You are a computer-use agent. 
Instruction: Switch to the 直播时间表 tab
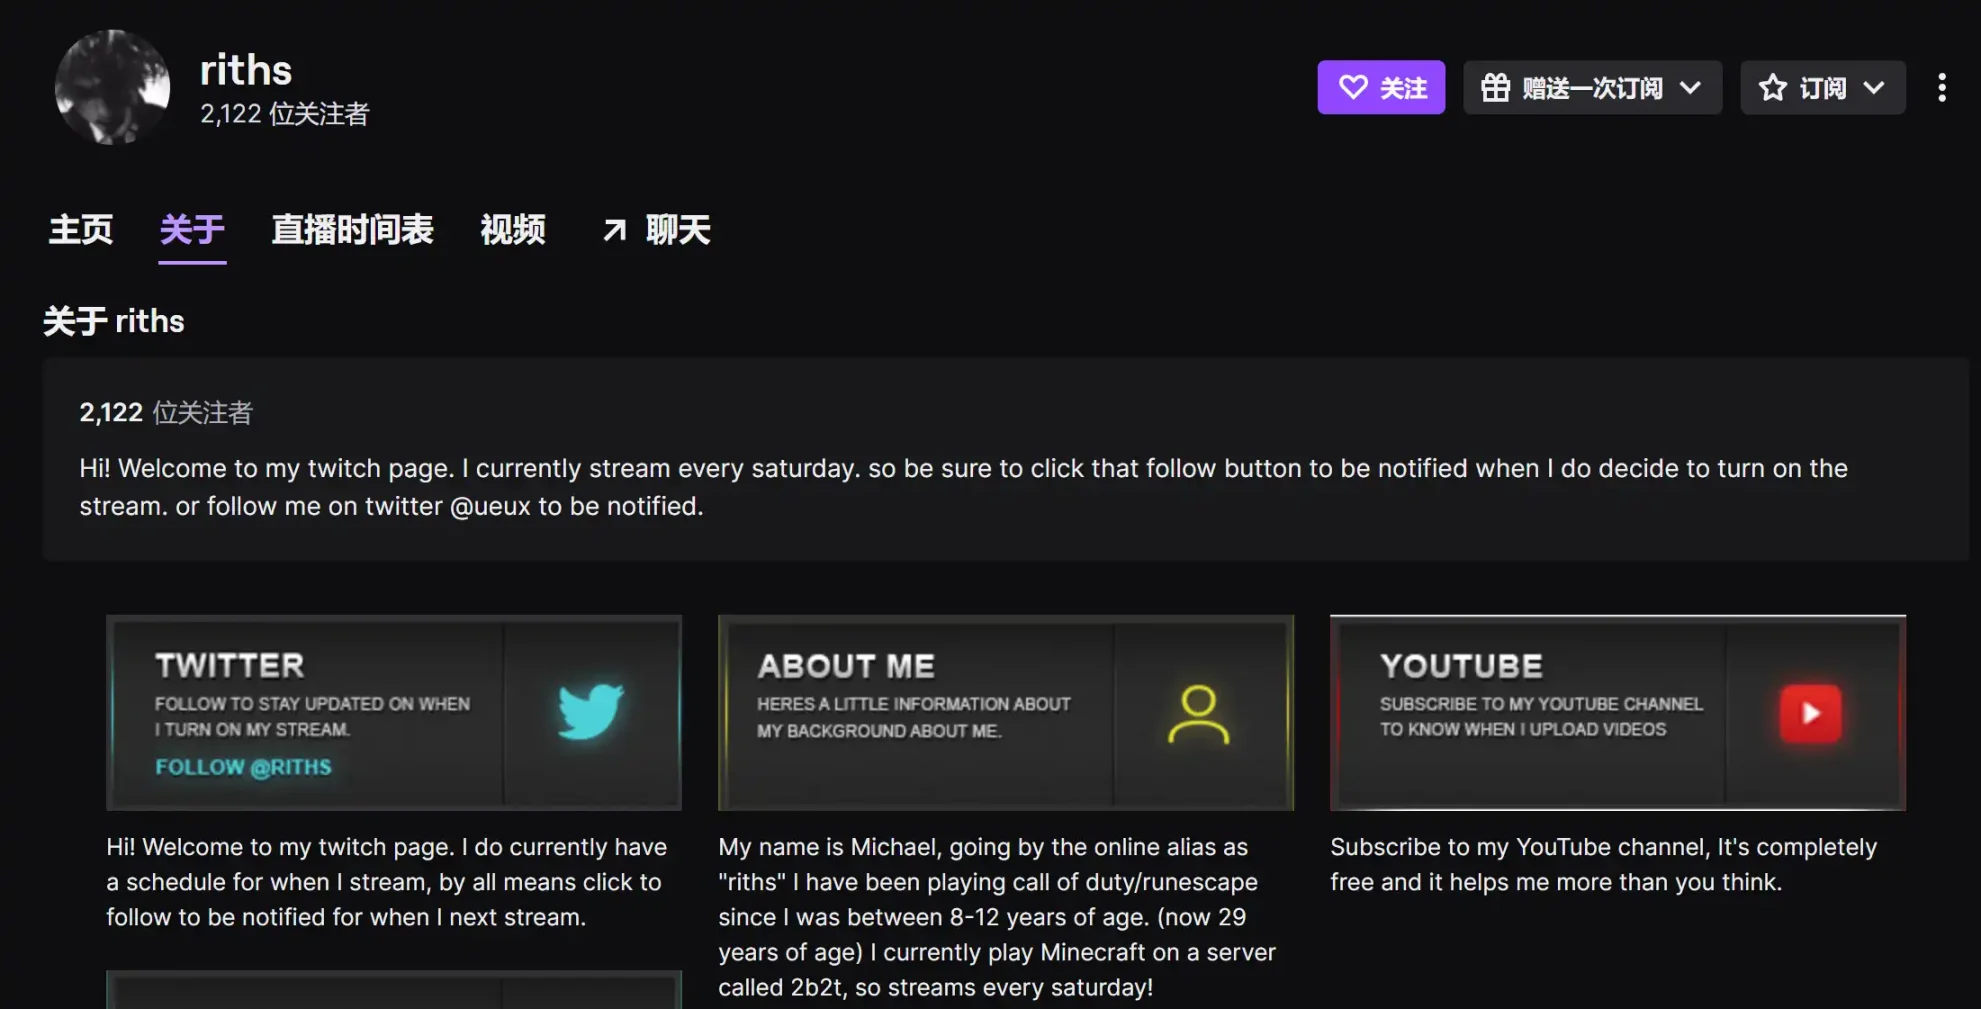coord(352,229)
